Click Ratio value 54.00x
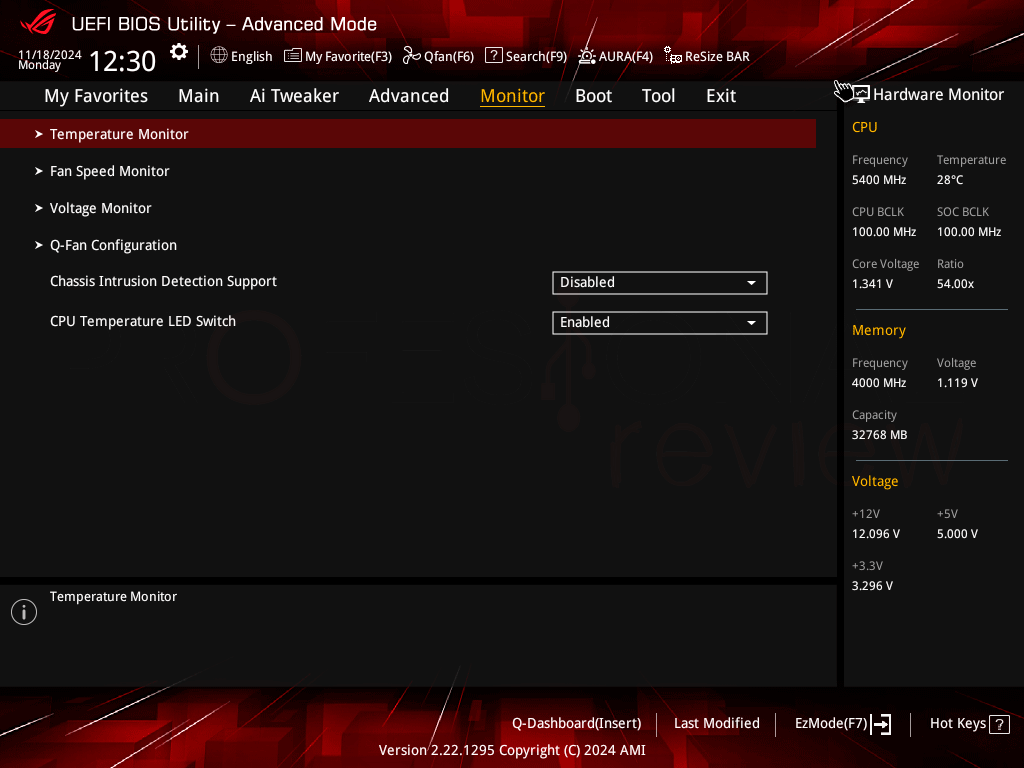Viewport: 1024px width, 768px height. click(x=955, y=284)
